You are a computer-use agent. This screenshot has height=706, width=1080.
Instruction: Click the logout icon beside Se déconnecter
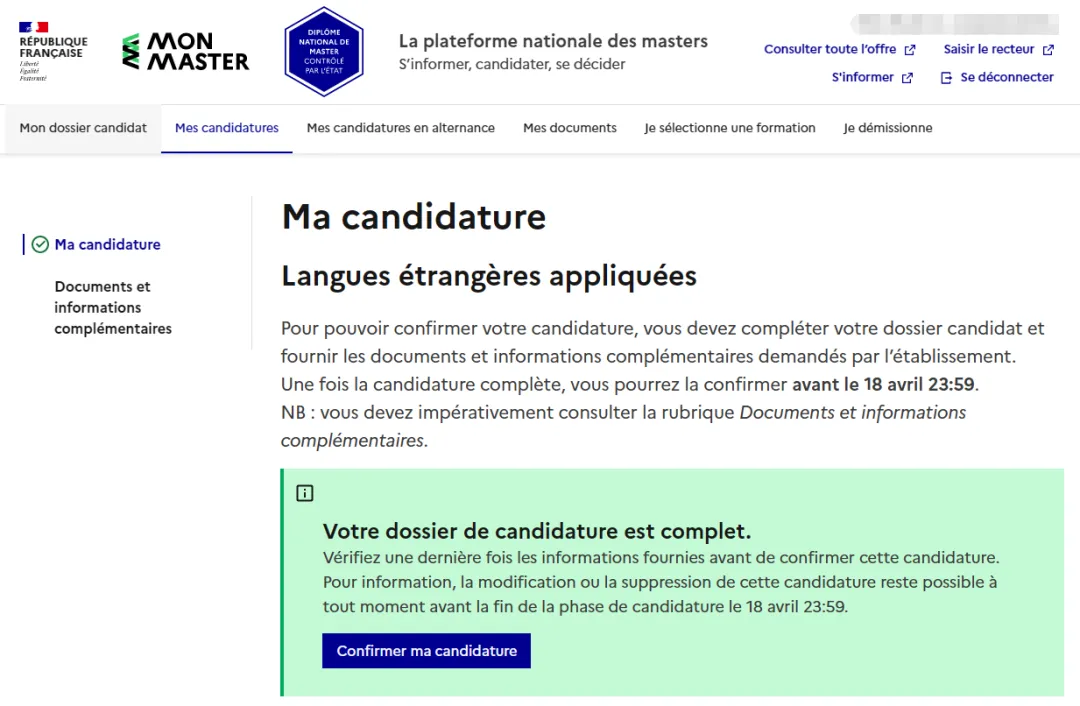coord(946,78)
